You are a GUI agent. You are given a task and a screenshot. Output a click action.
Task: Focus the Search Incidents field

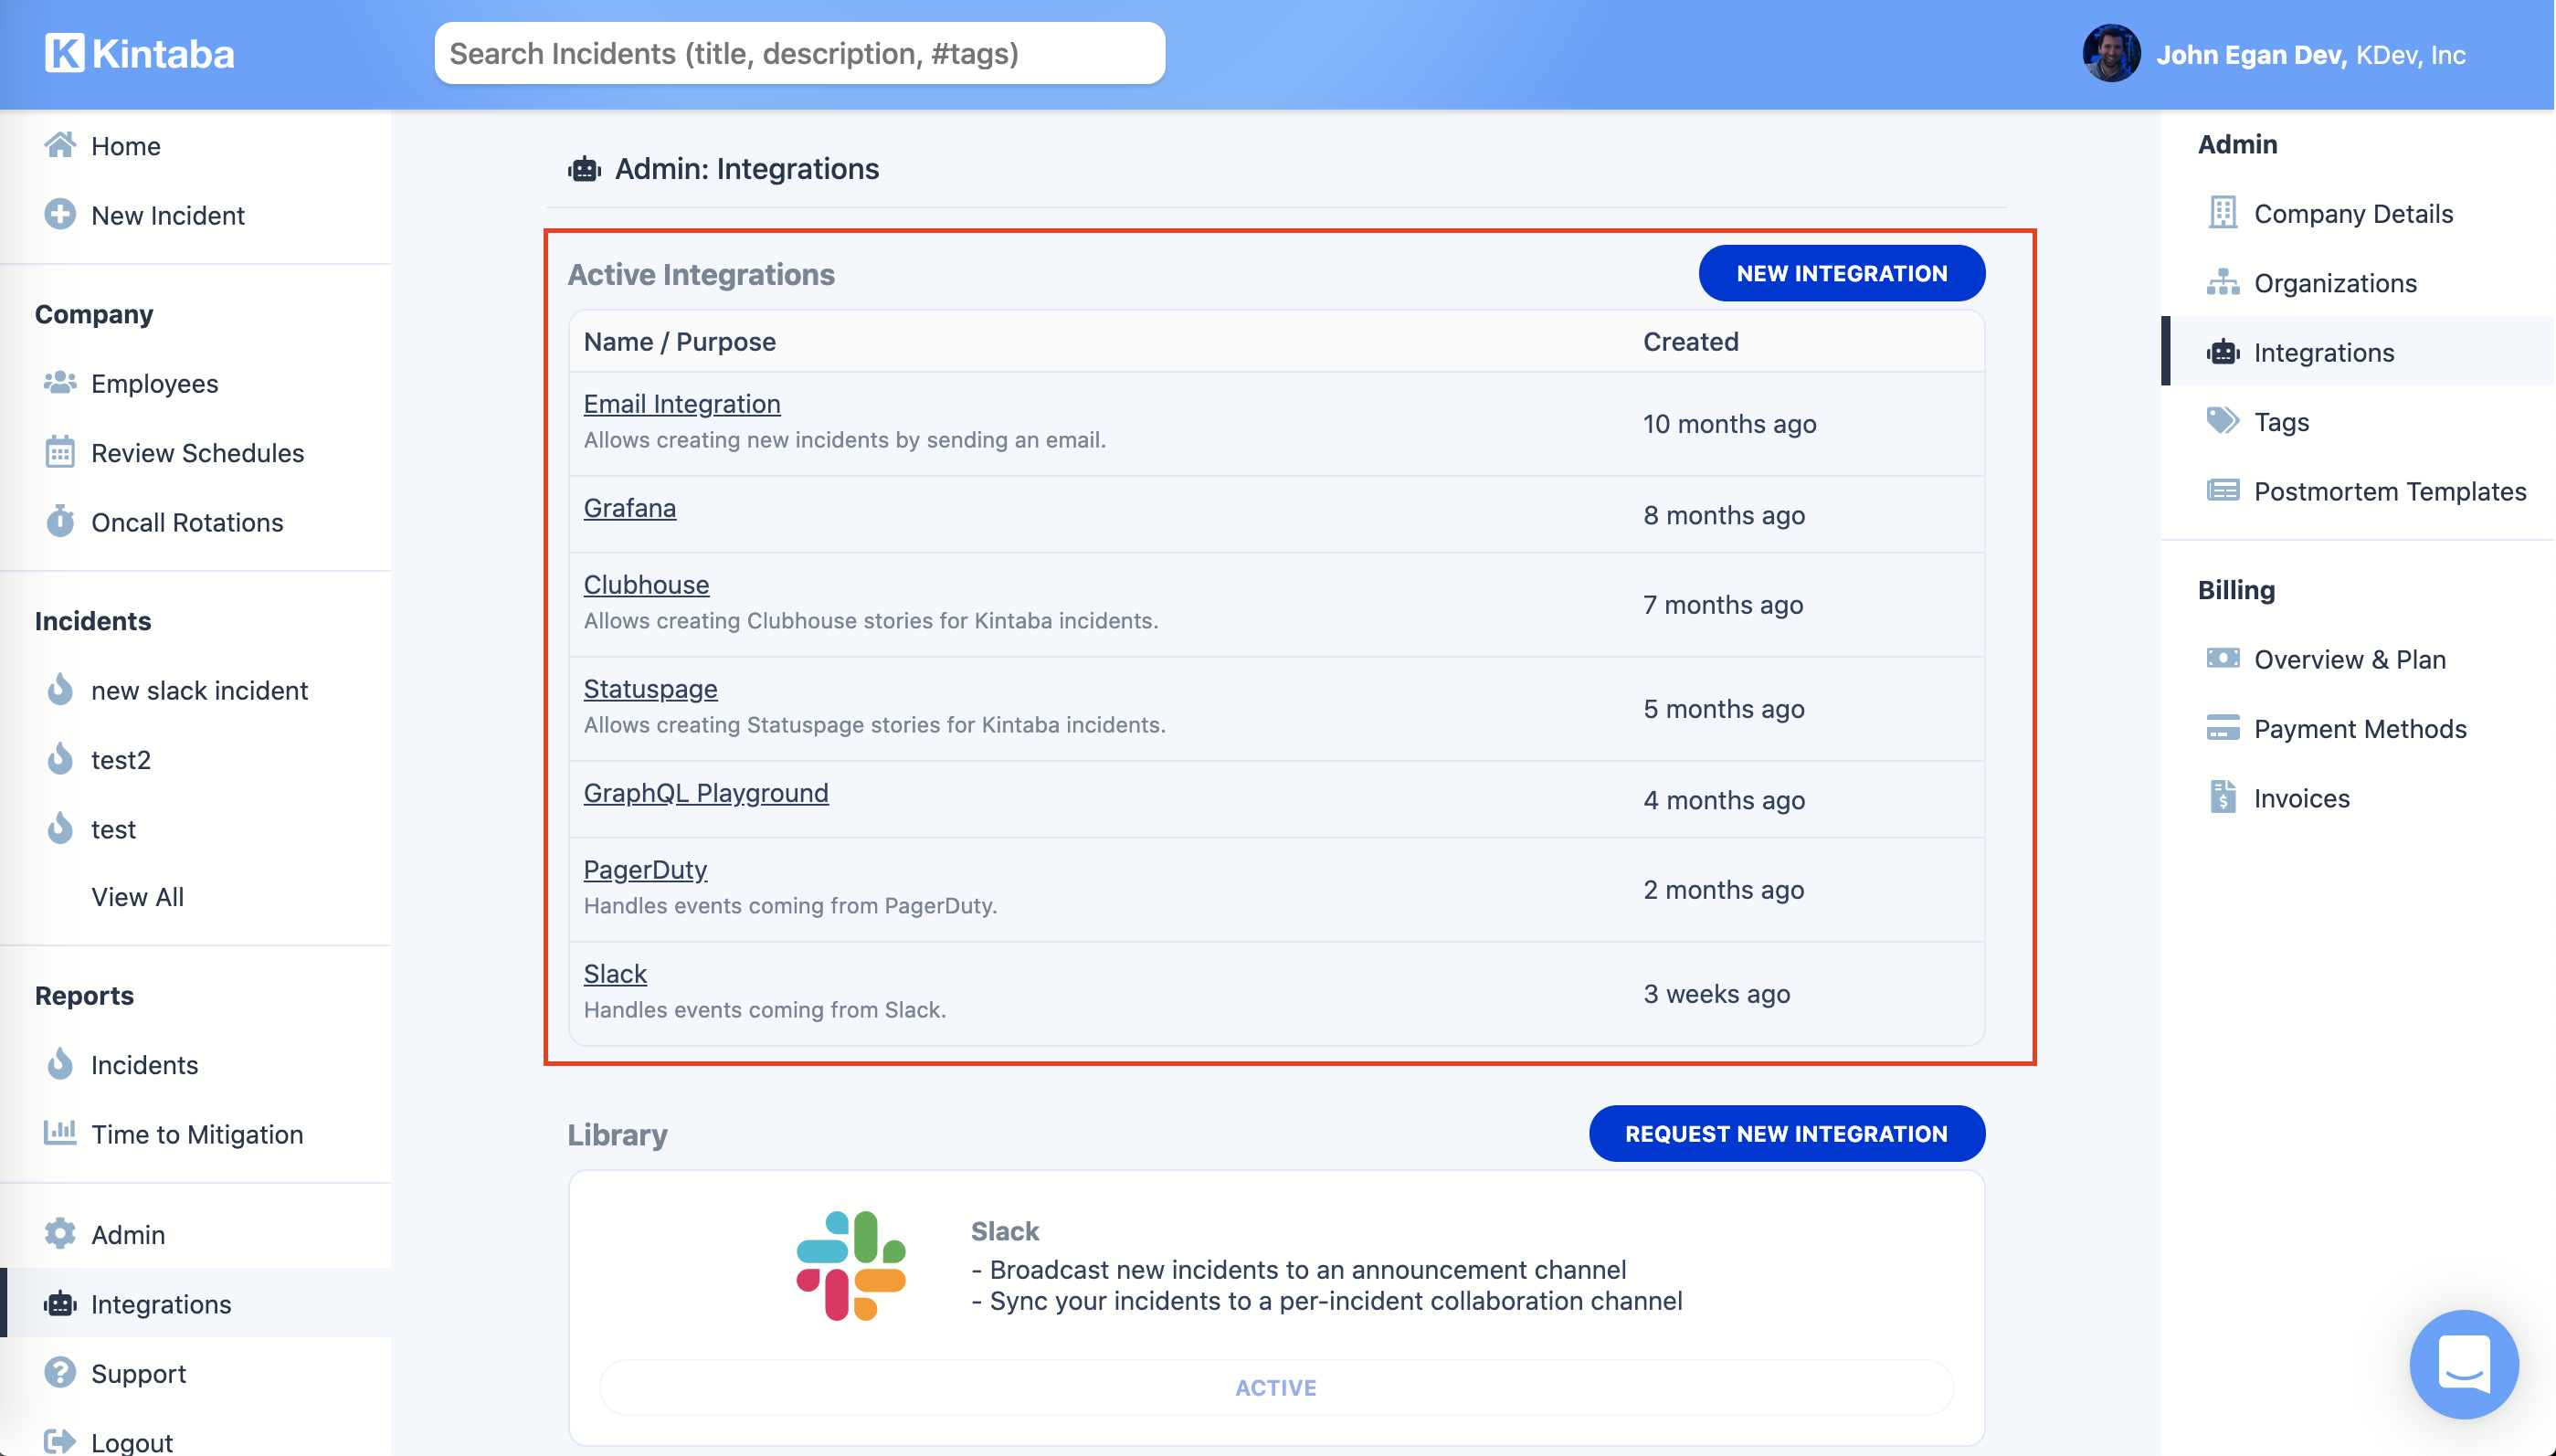click(x=799, y=54)
